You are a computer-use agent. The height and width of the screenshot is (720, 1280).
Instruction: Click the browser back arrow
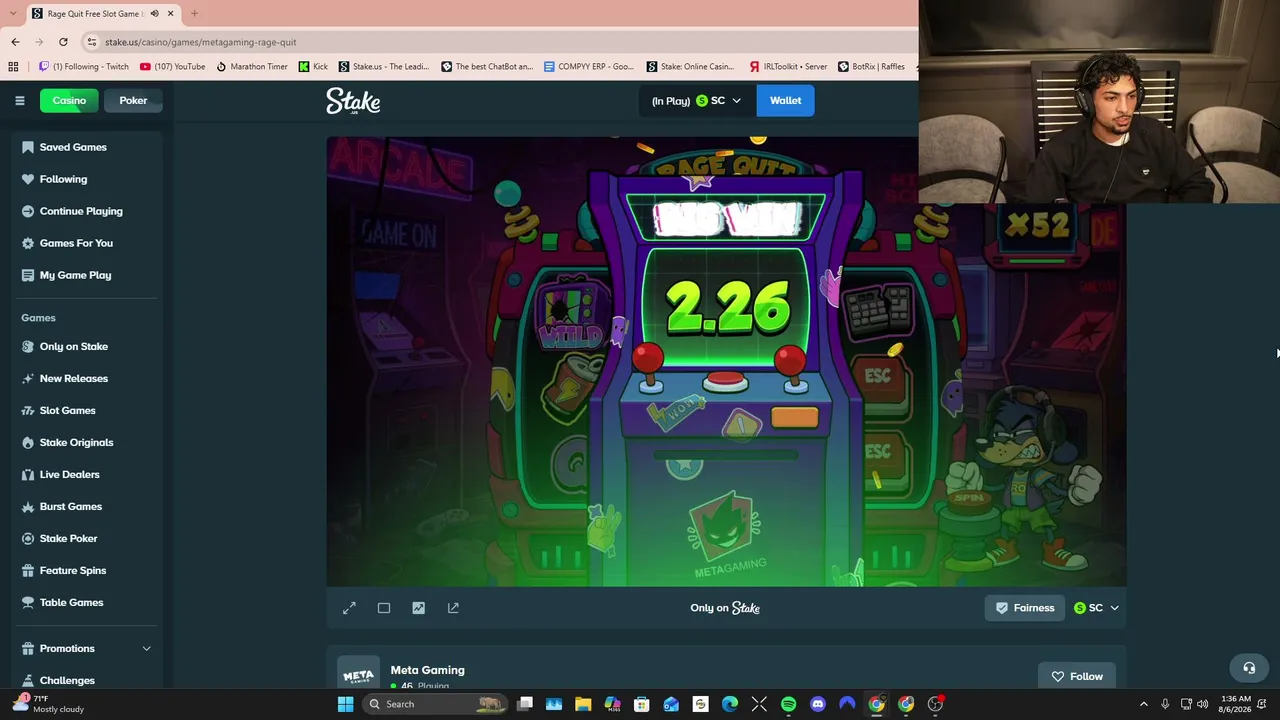tap(15, 42)
